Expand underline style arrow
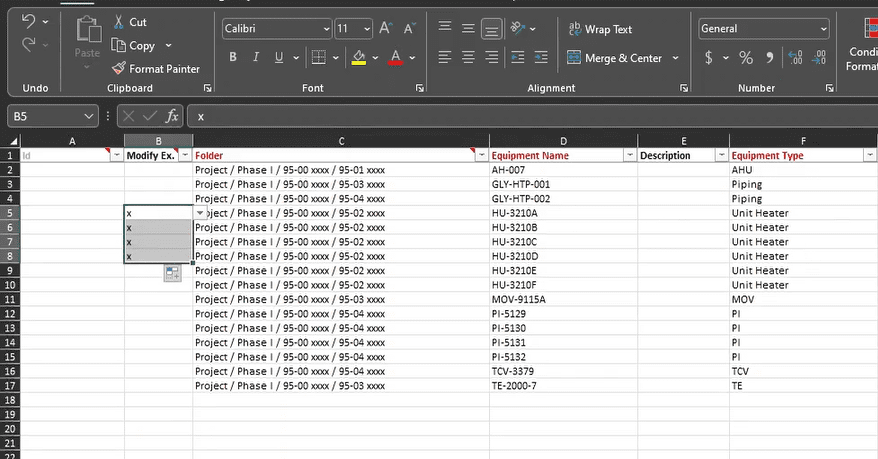Viewport: 878px width, 459px height. [x=296, y=57]
